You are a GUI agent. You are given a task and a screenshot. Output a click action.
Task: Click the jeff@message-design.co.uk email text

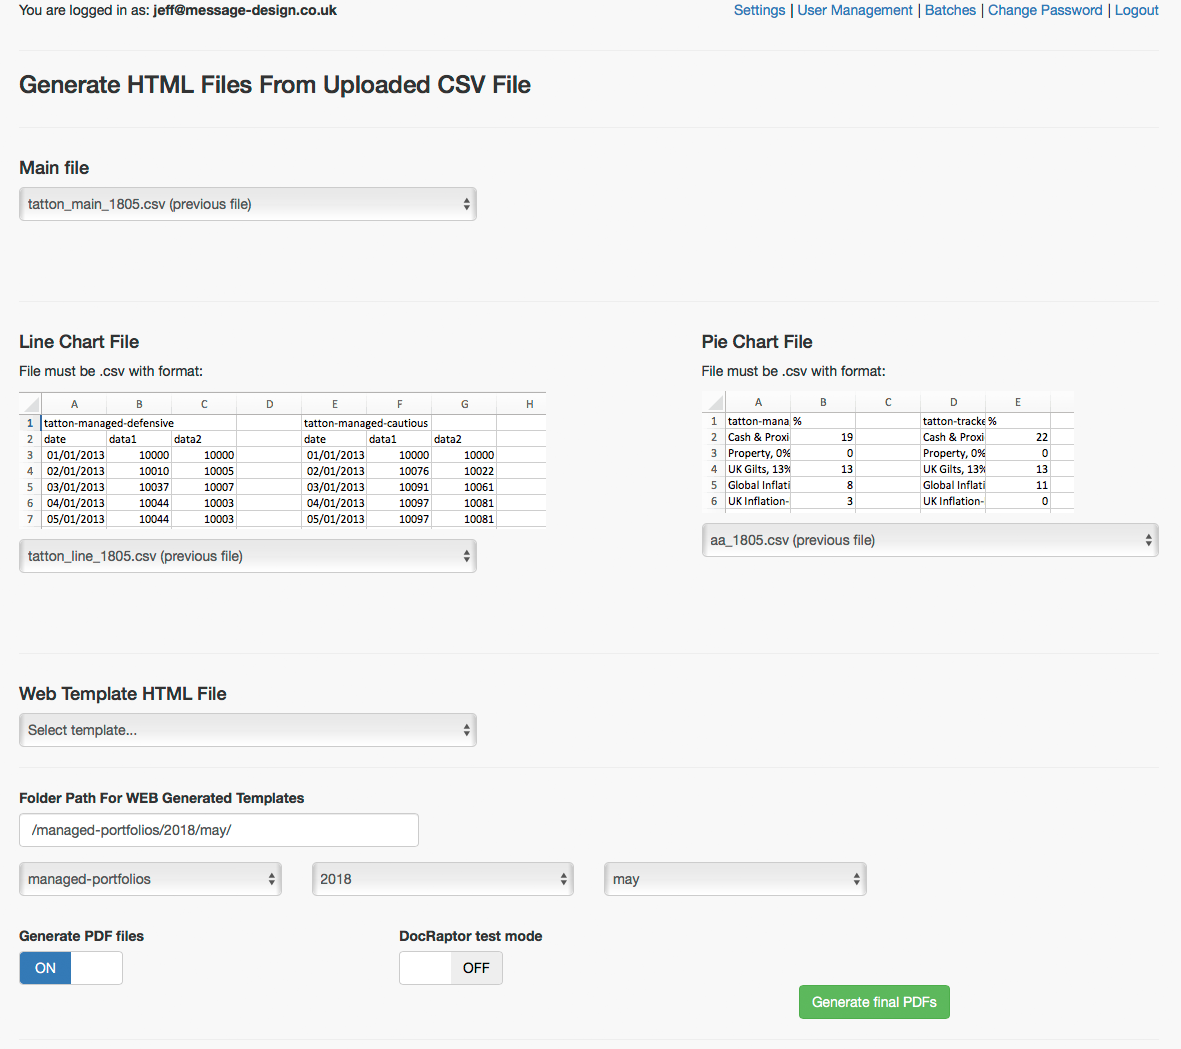pos(245,11)
